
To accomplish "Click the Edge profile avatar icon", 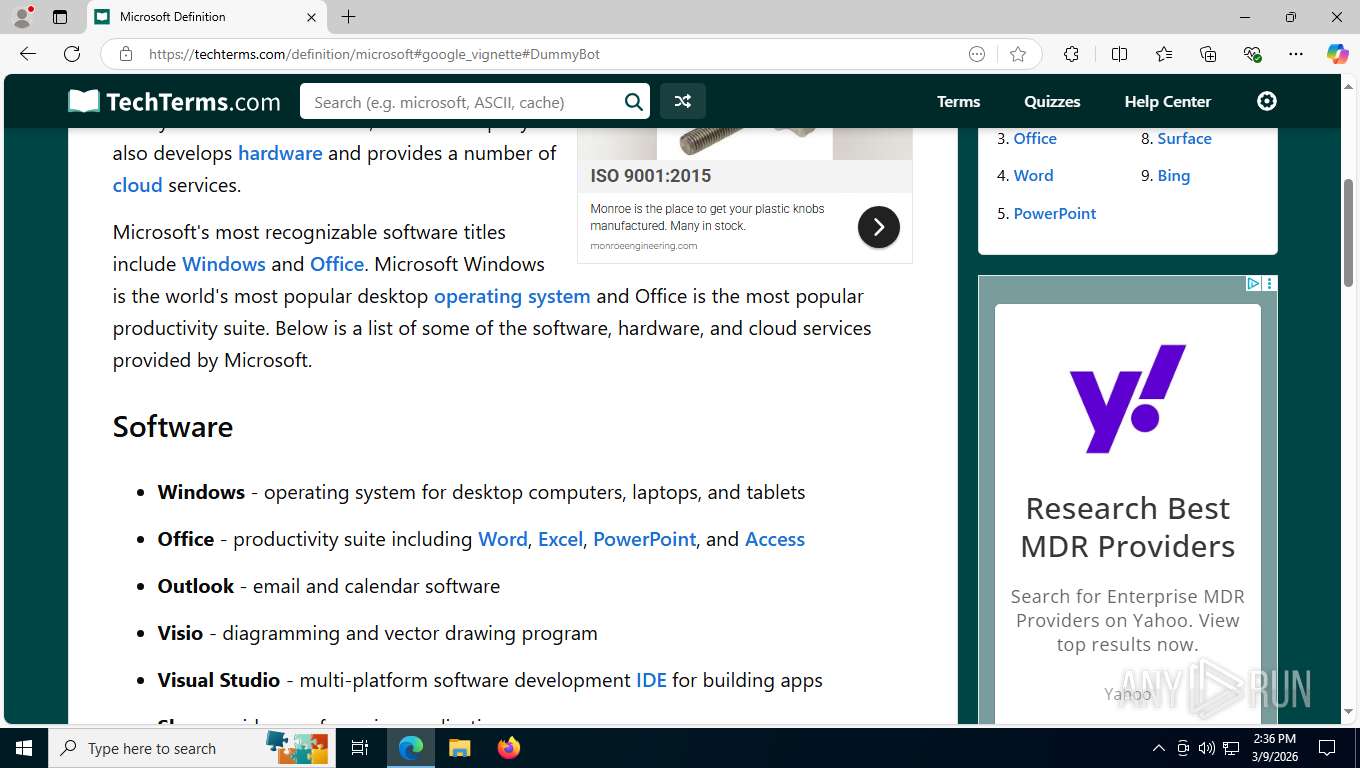I will (x=22, y=17).
